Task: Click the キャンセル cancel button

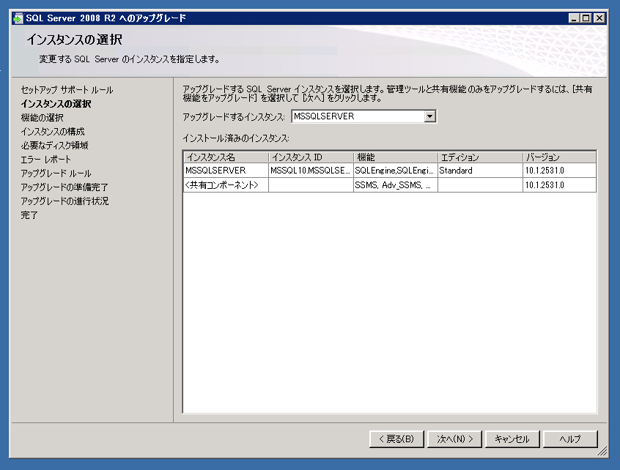Action: 512,439
